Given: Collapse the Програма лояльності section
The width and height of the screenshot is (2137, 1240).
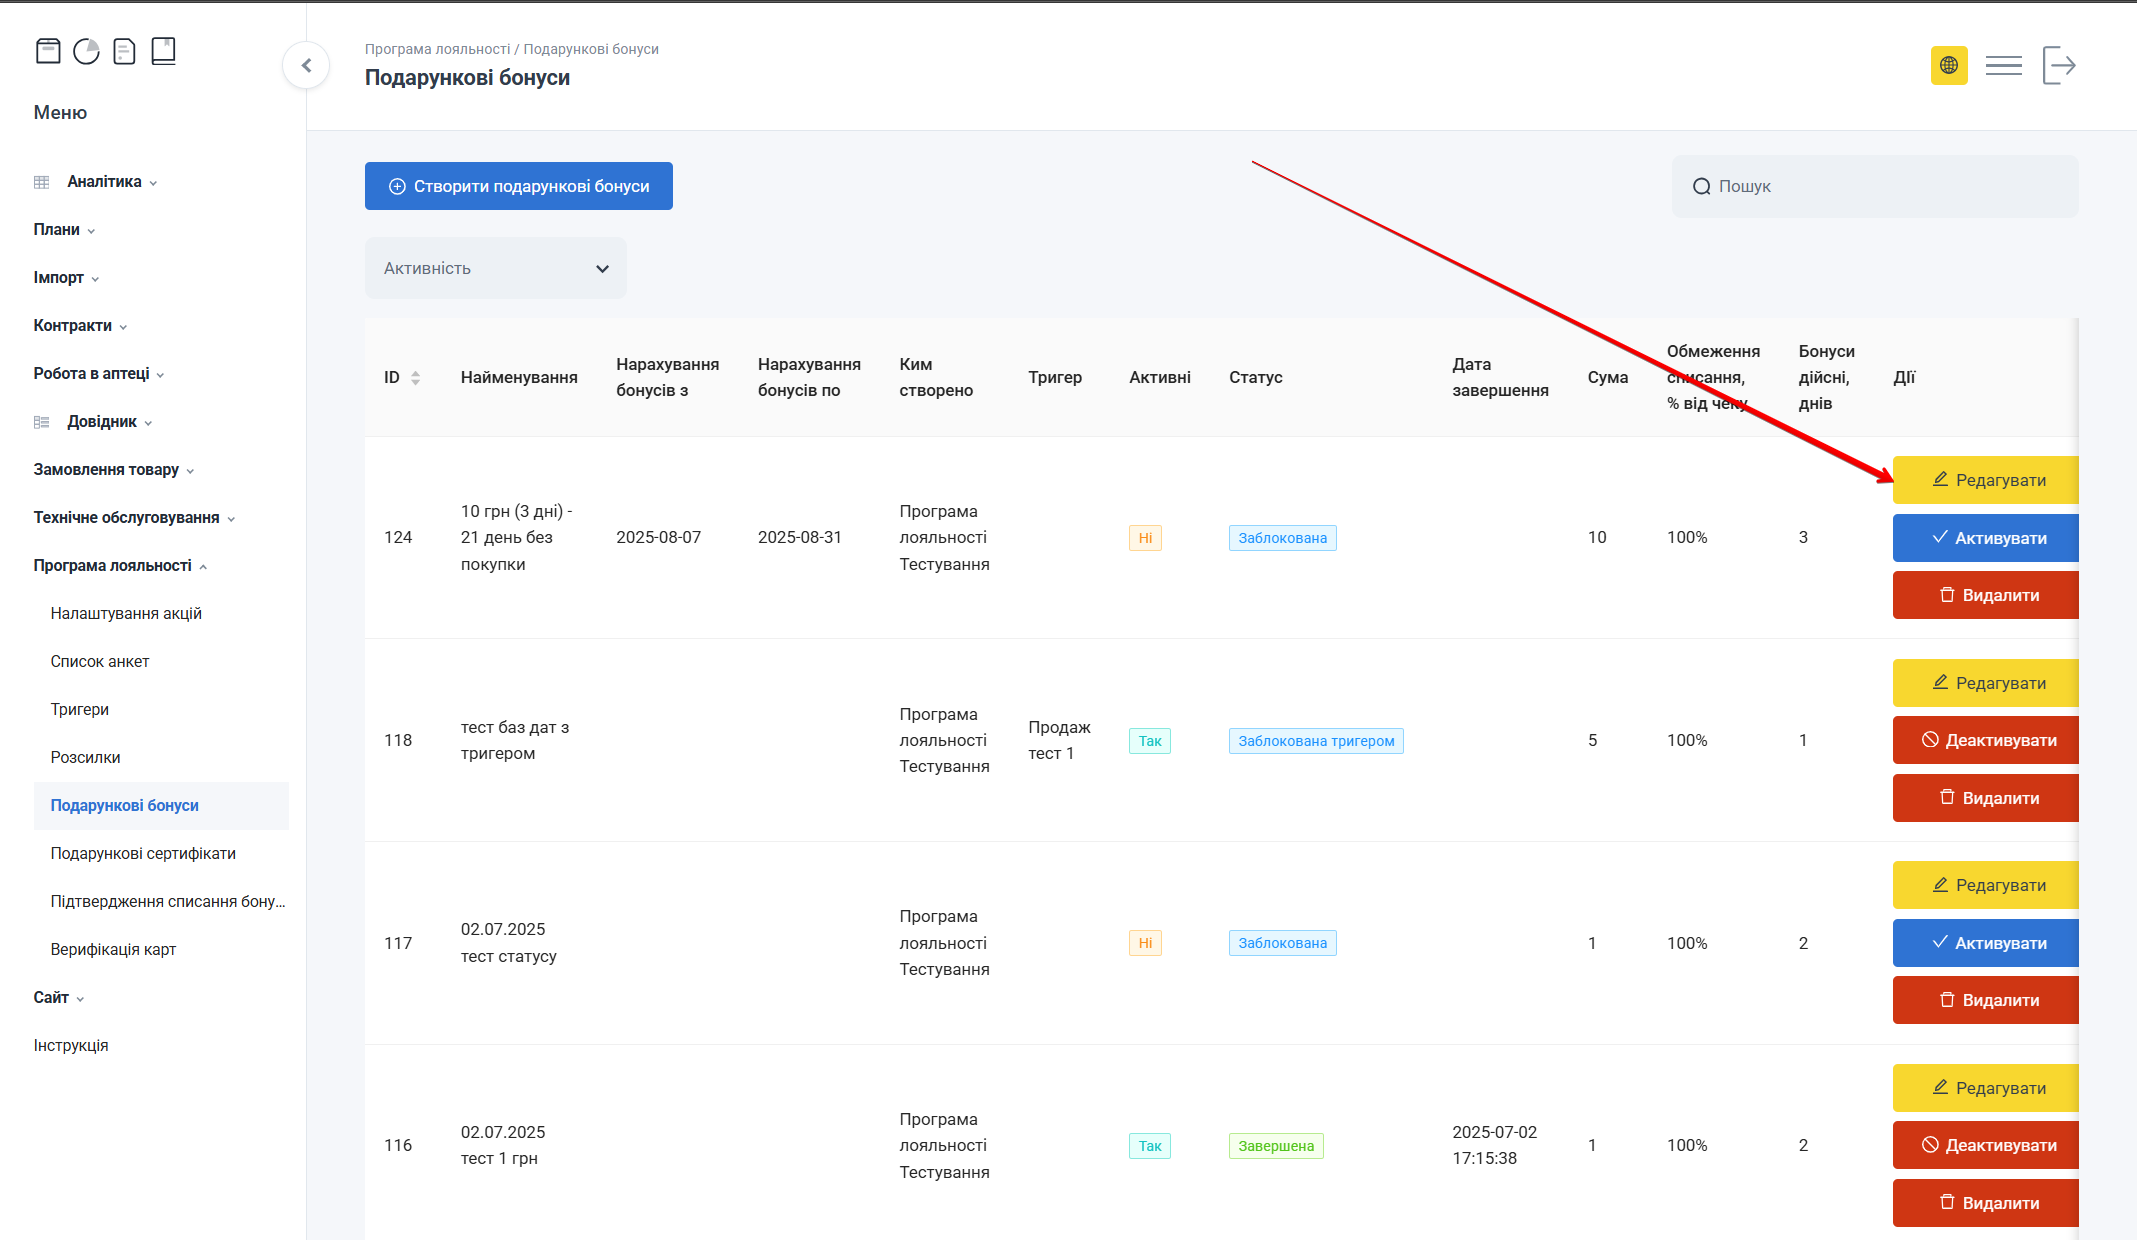Looking at the screenshot, I should 119,566.
